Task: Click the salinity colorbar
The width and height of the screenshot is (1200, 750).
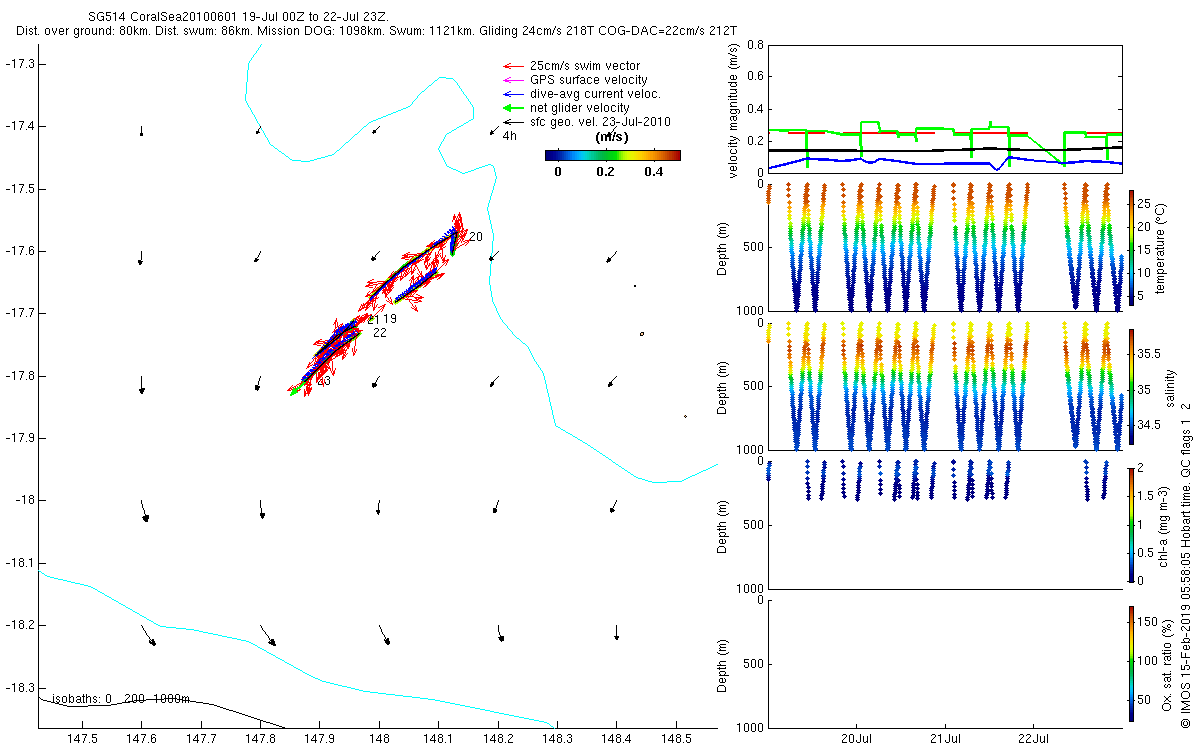Action: tap(1131, 387)
